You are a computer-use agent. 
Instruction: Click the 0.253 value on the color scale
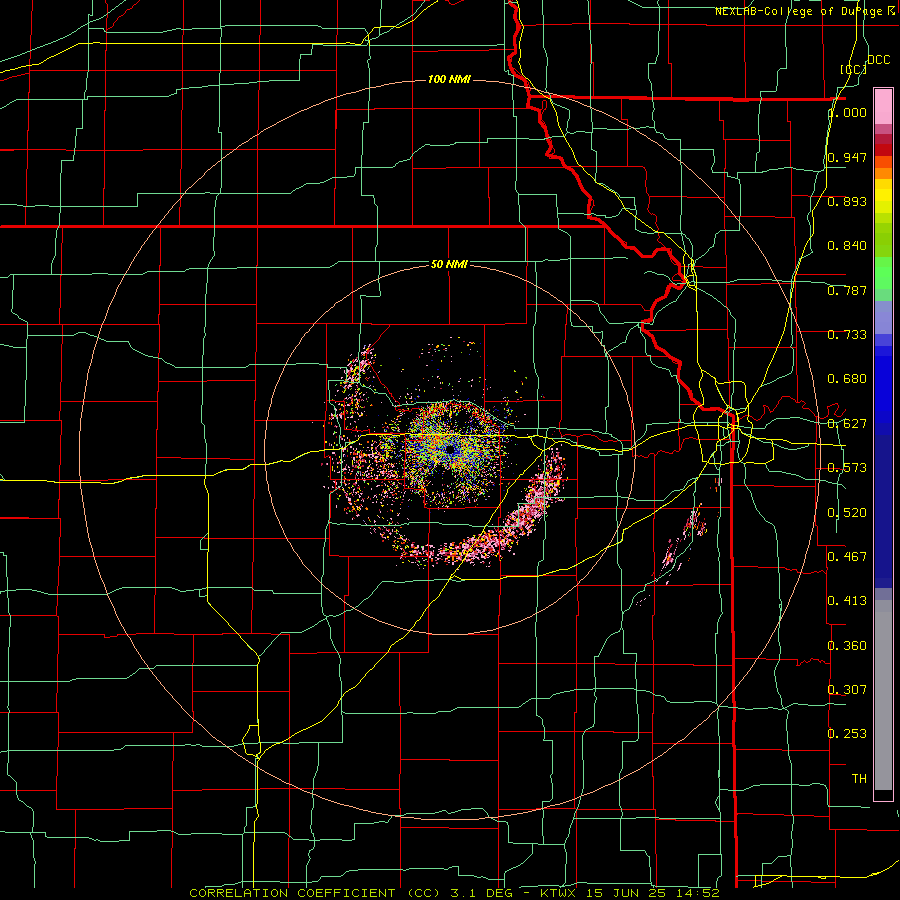pos(847,734)
